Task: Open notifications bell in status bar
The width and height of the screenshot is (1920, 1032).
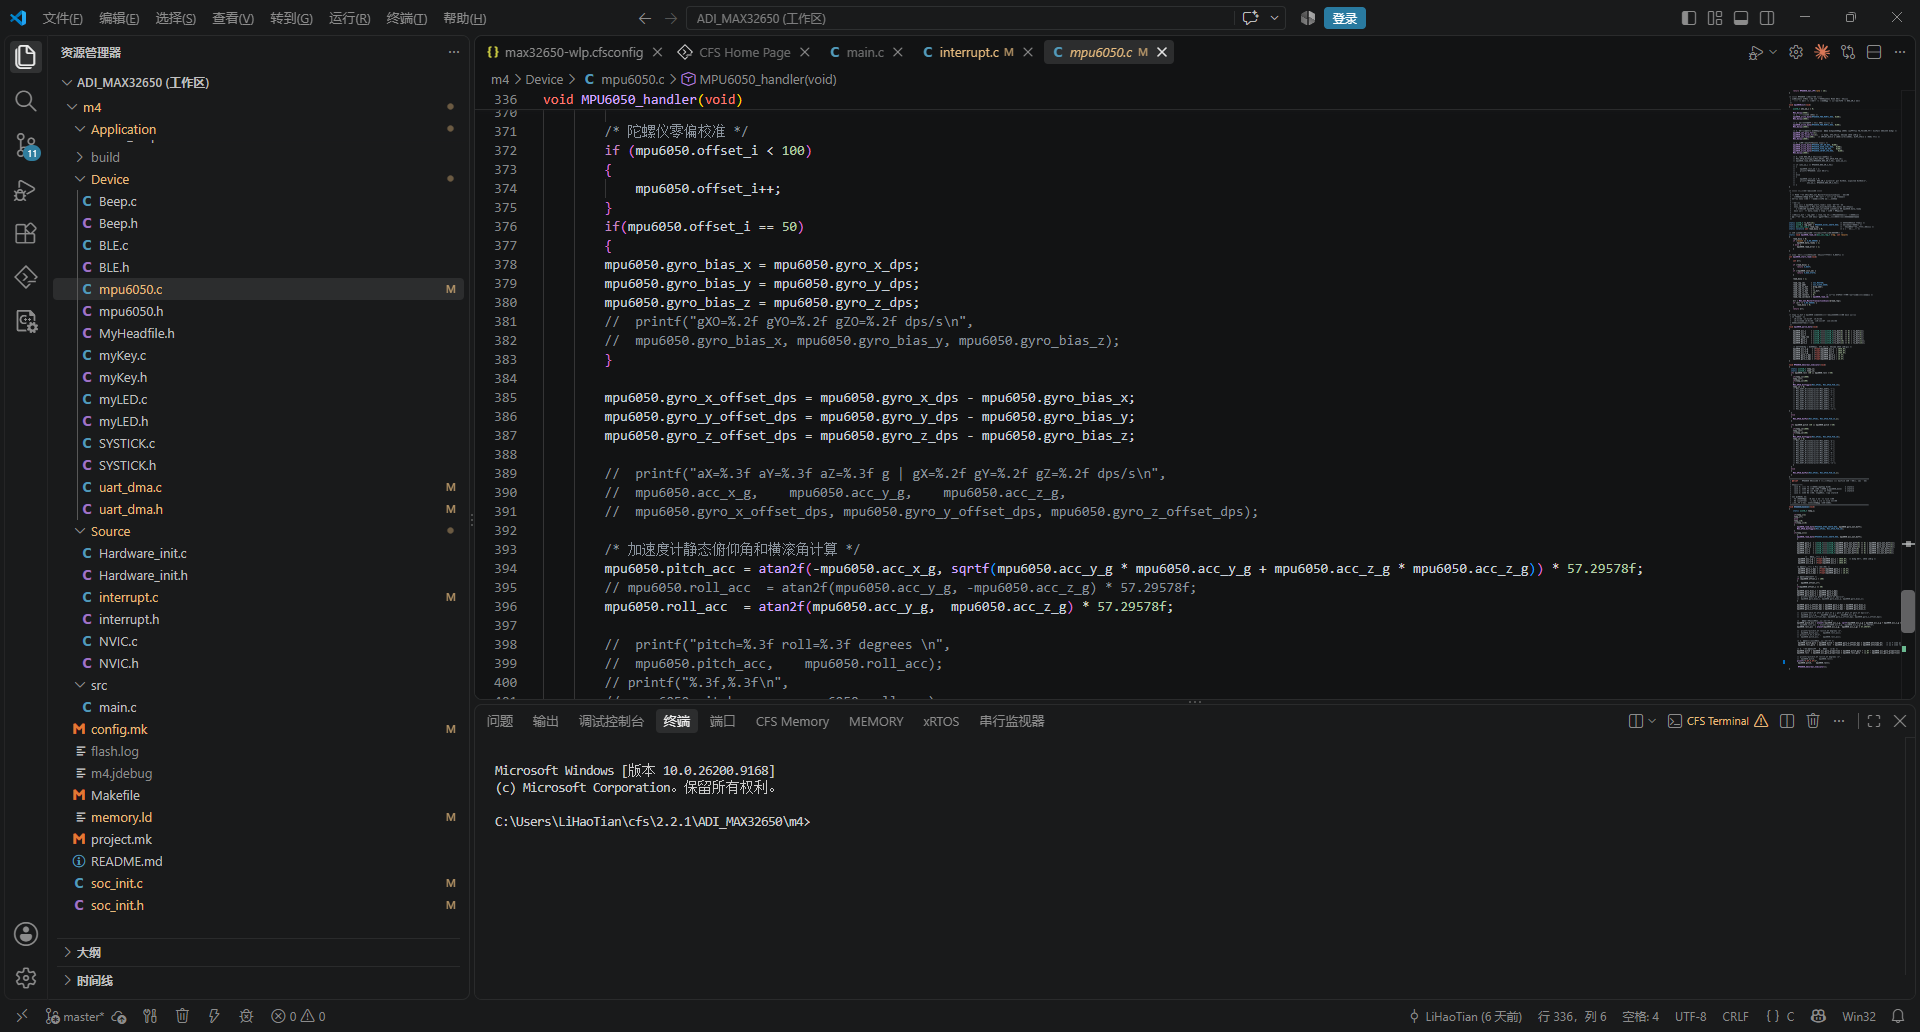Action: click(x=1898, y=1016)
